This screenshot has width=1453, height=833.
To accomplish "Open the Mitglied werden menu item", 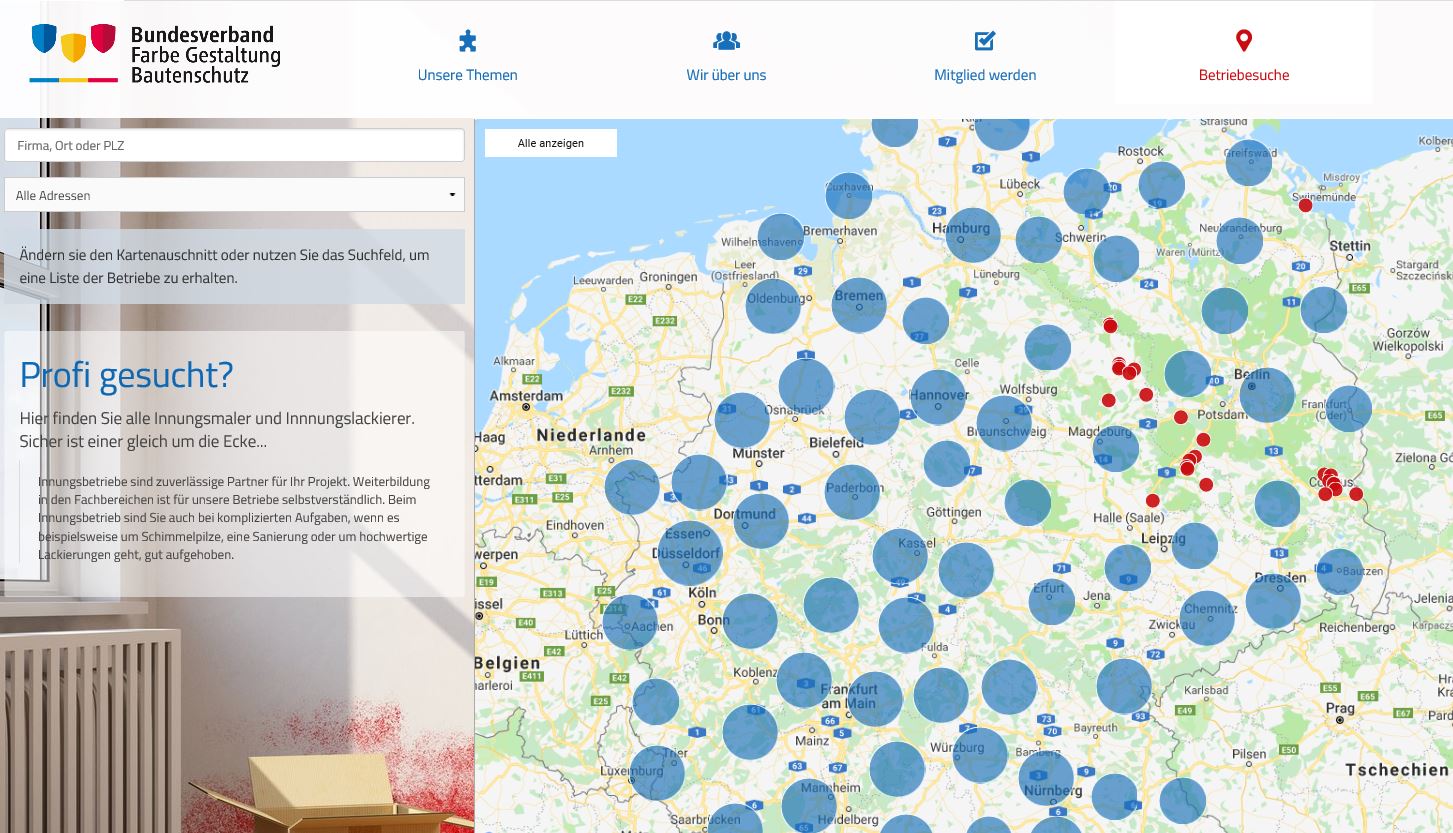I will coord(985,56).
